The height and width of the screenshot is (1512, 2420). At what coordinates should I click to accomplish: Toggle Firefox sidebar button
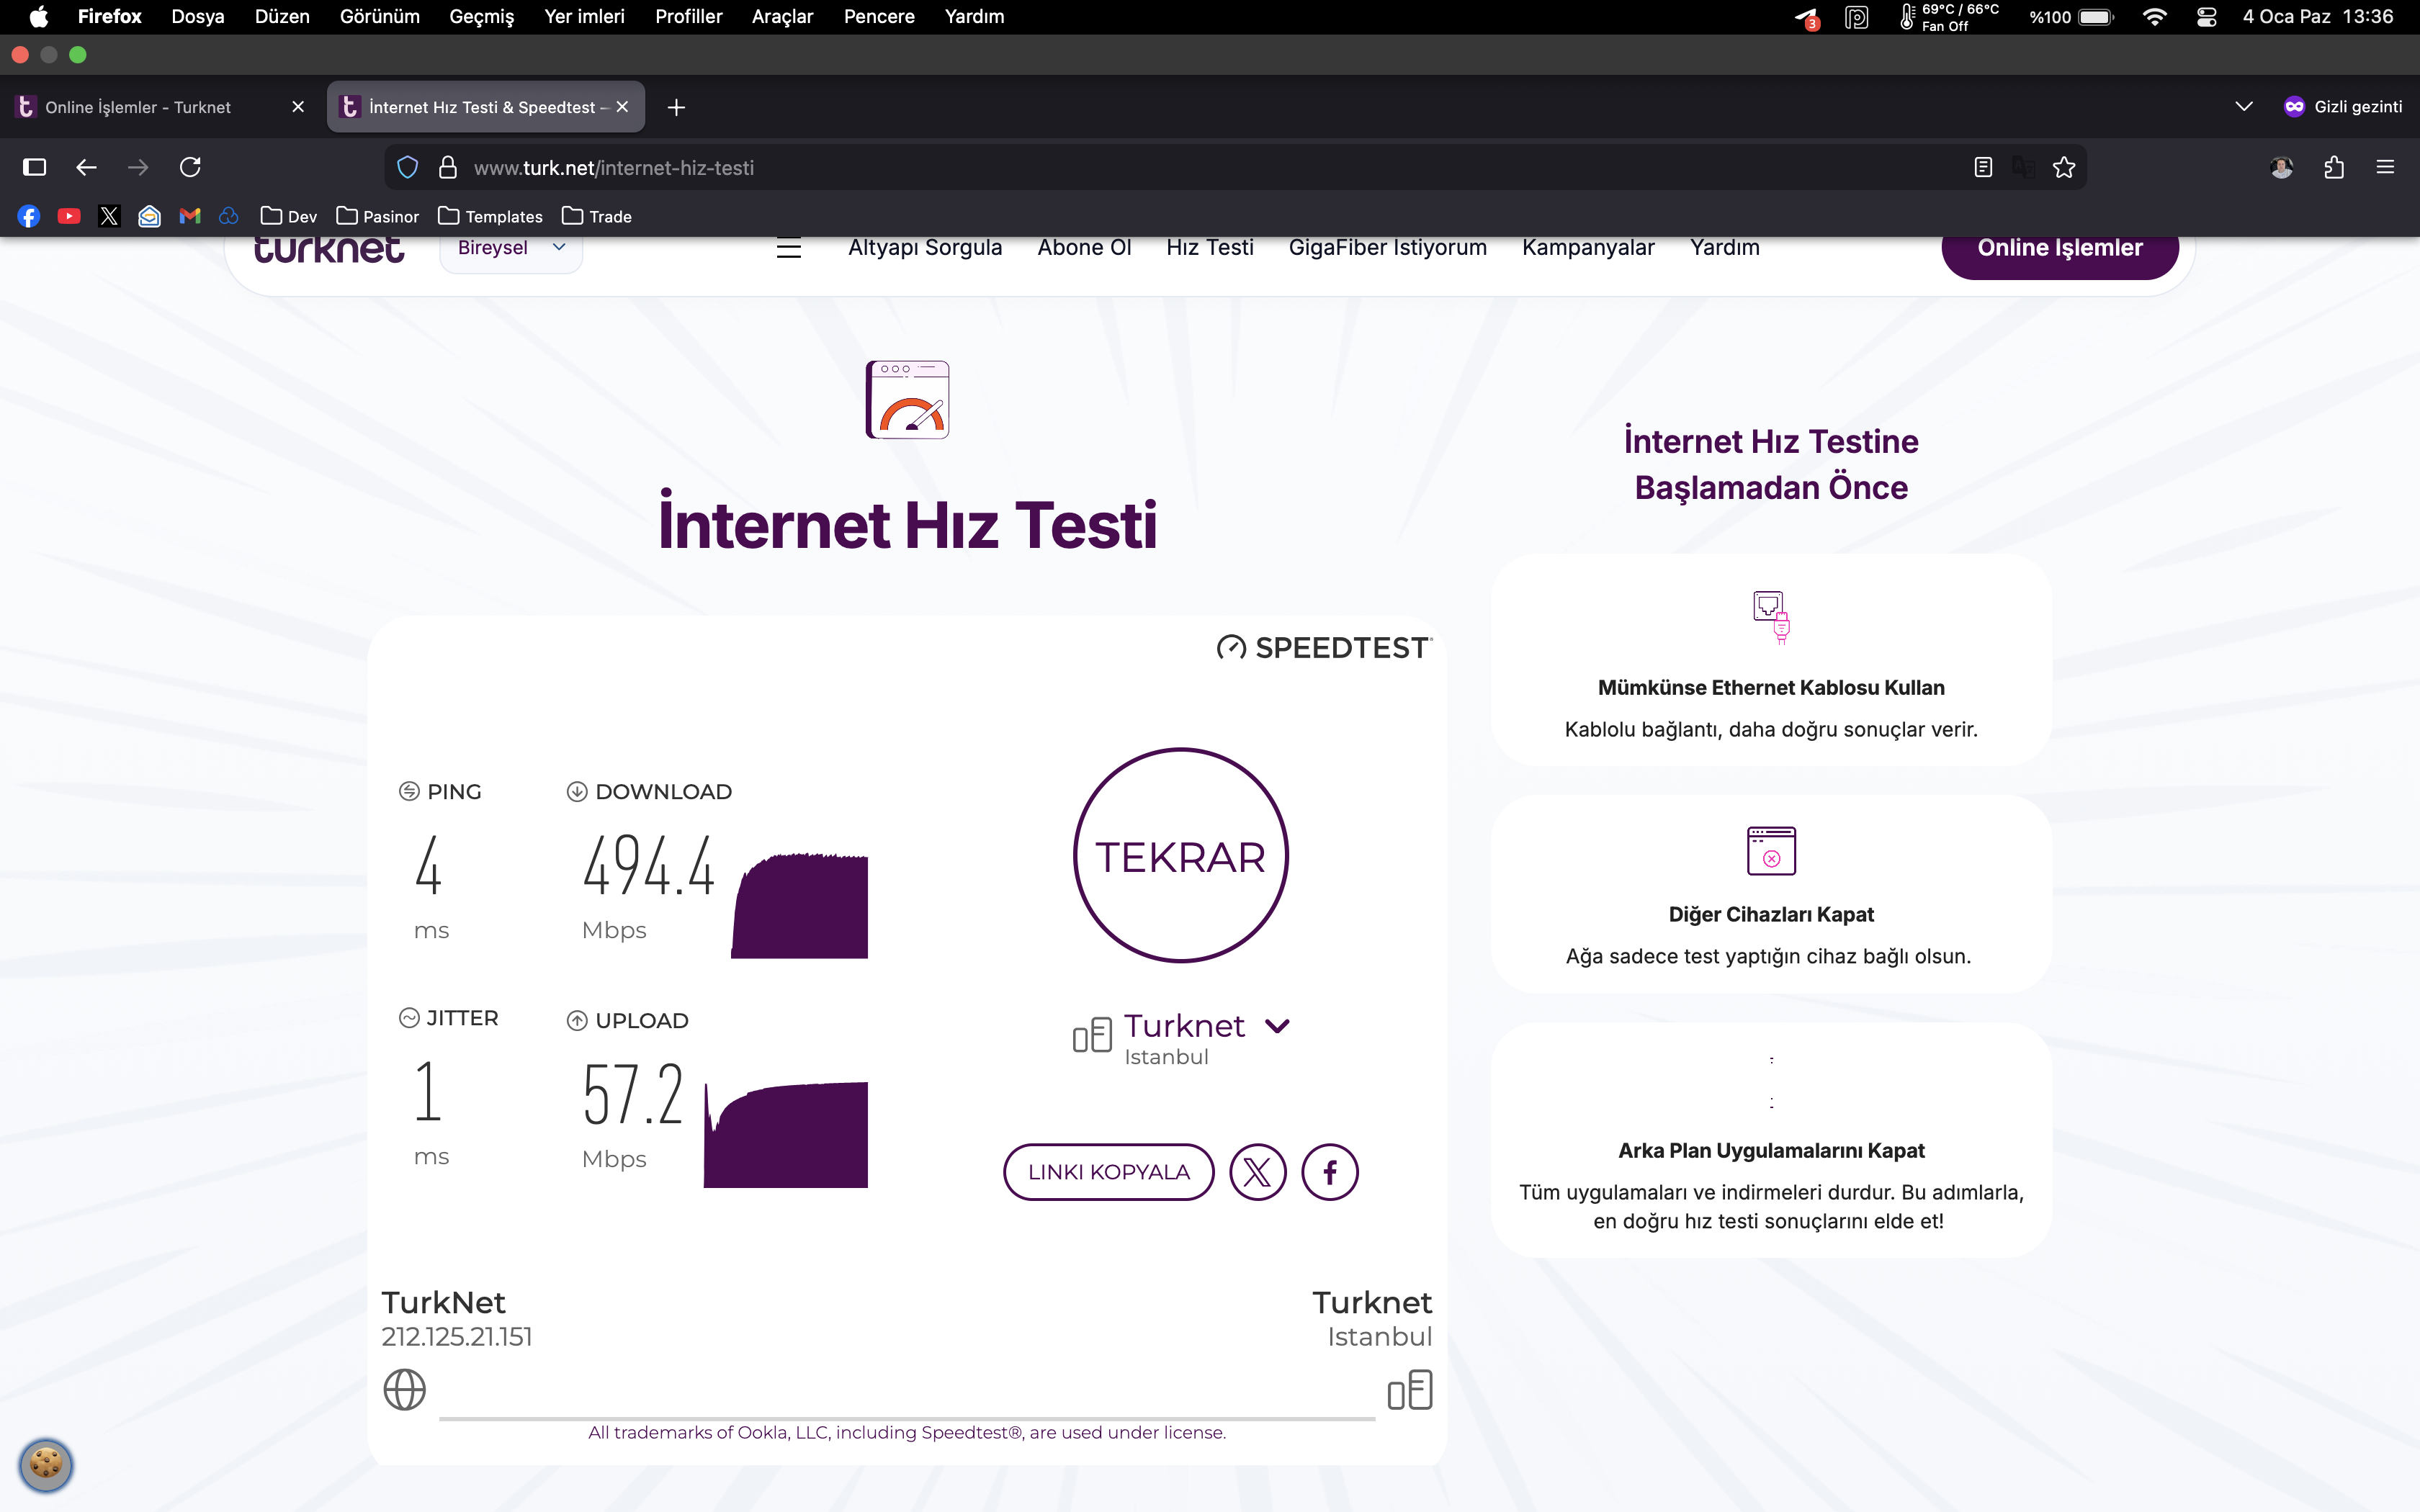pyautogui.click(x=35, y=167)
